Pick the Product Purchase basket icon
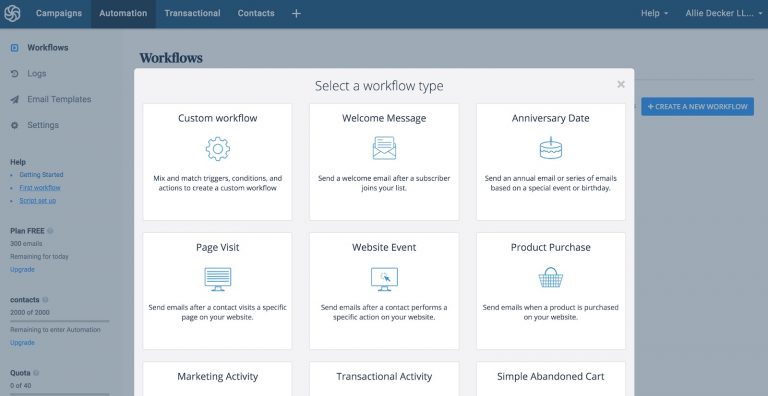This screenshot has height=396, width=768. coord(551,277)
